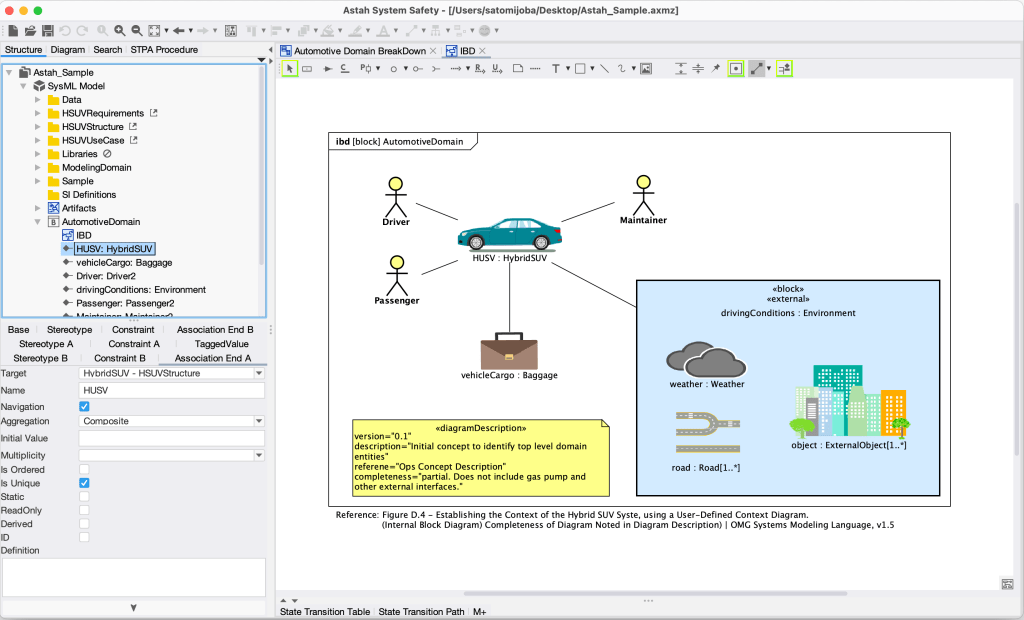
Task: Click the straight Line drawing tool
Action: pos(604,69)
